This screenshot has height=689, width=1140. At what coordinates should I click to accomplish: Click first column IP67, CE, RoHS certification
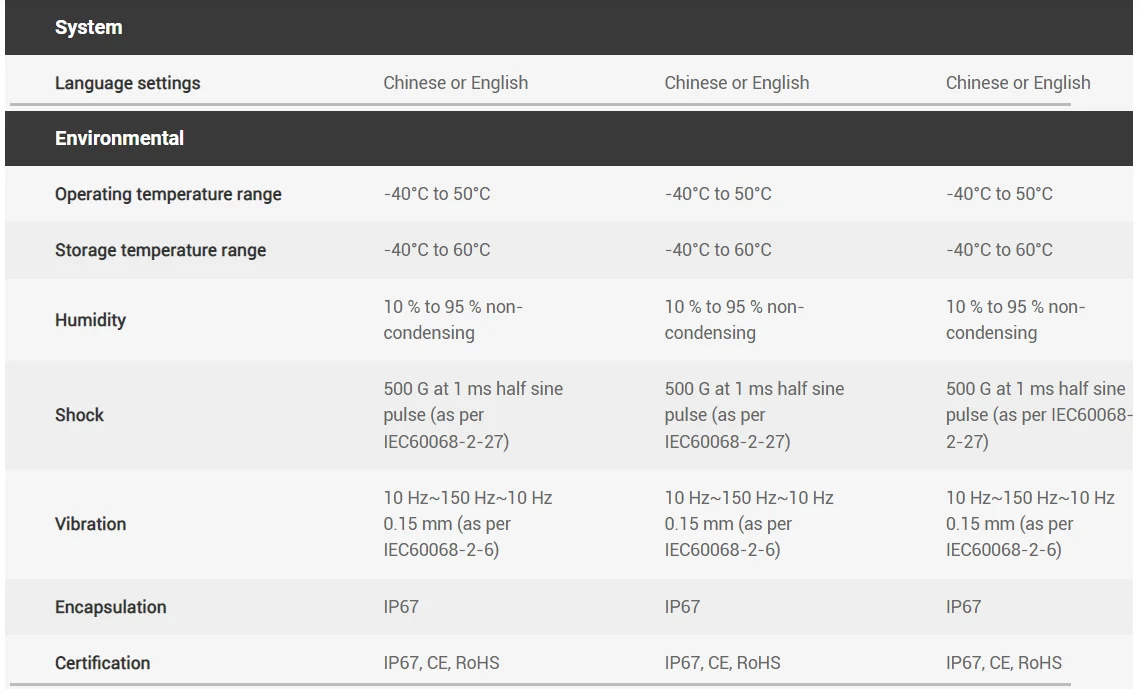[x=441, y=663]
